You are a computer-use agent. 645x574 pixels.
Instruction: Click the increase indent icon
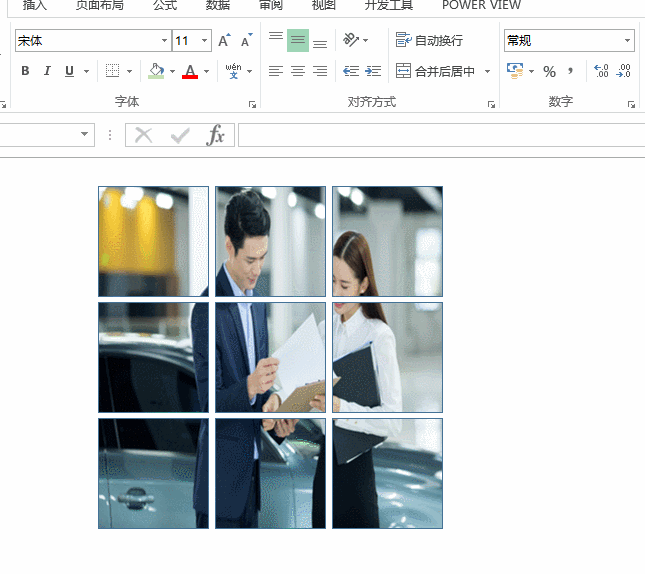point(373,71)
